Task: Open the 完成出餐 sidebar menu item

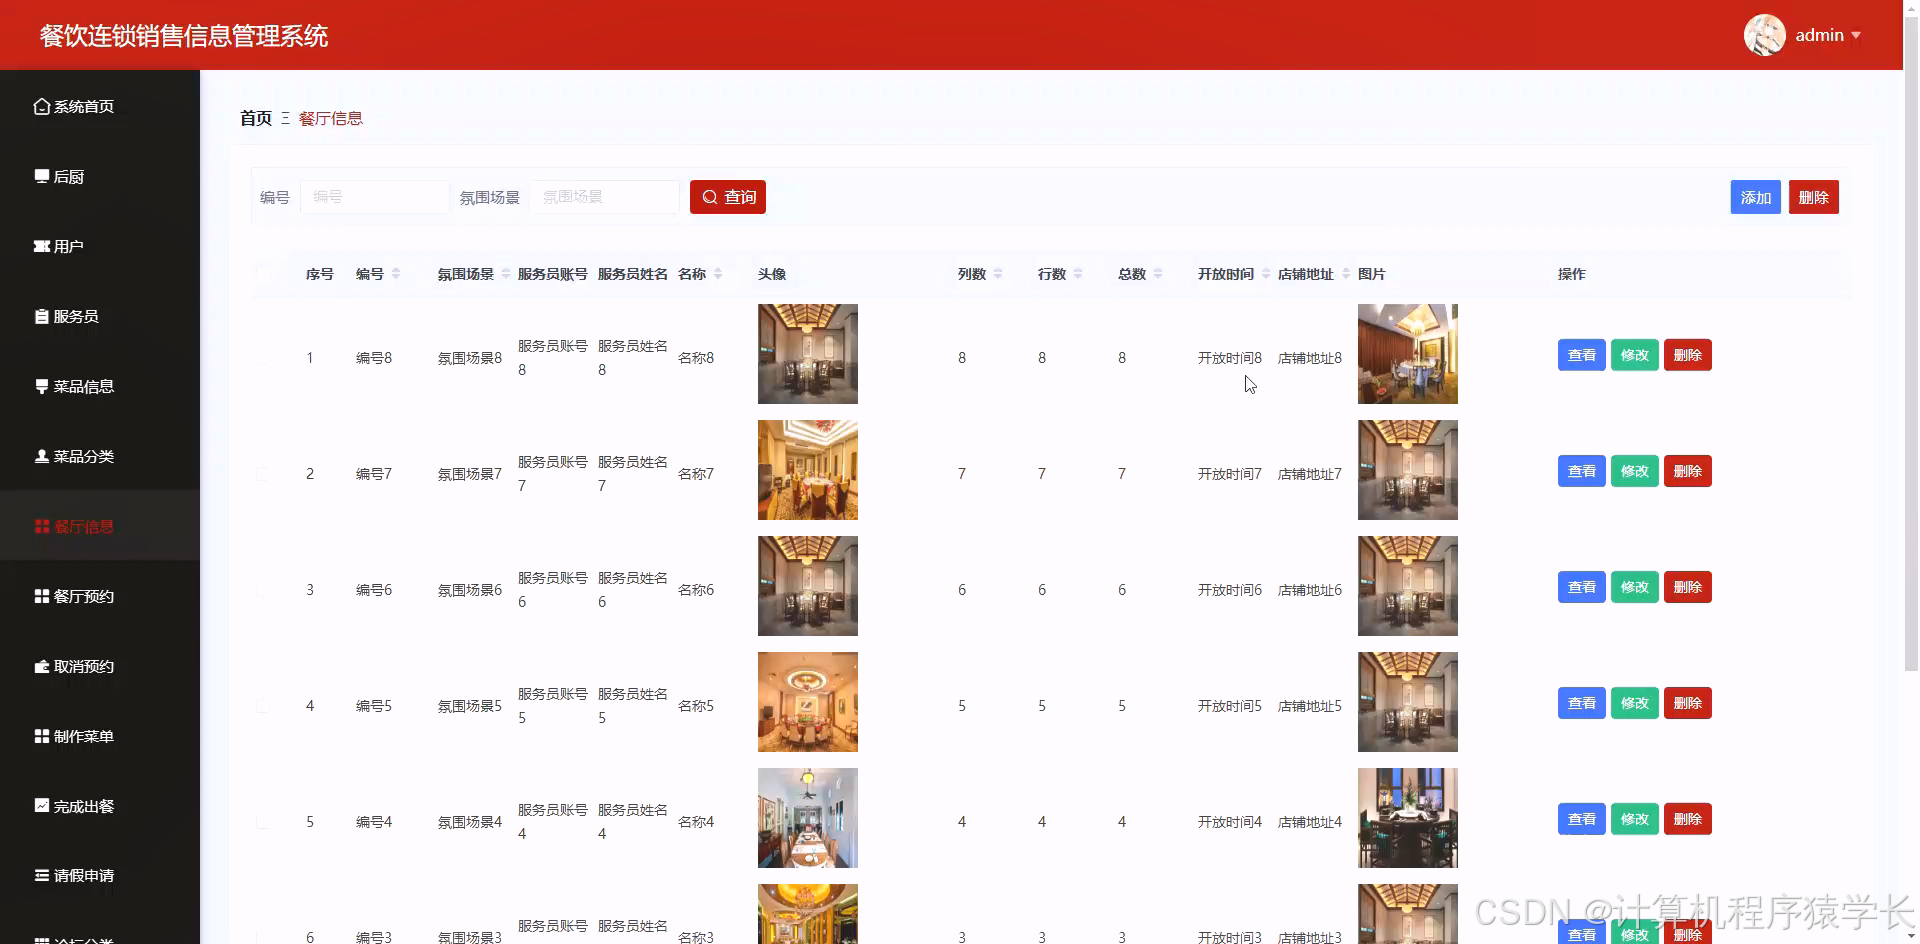Action: point(100,806)
